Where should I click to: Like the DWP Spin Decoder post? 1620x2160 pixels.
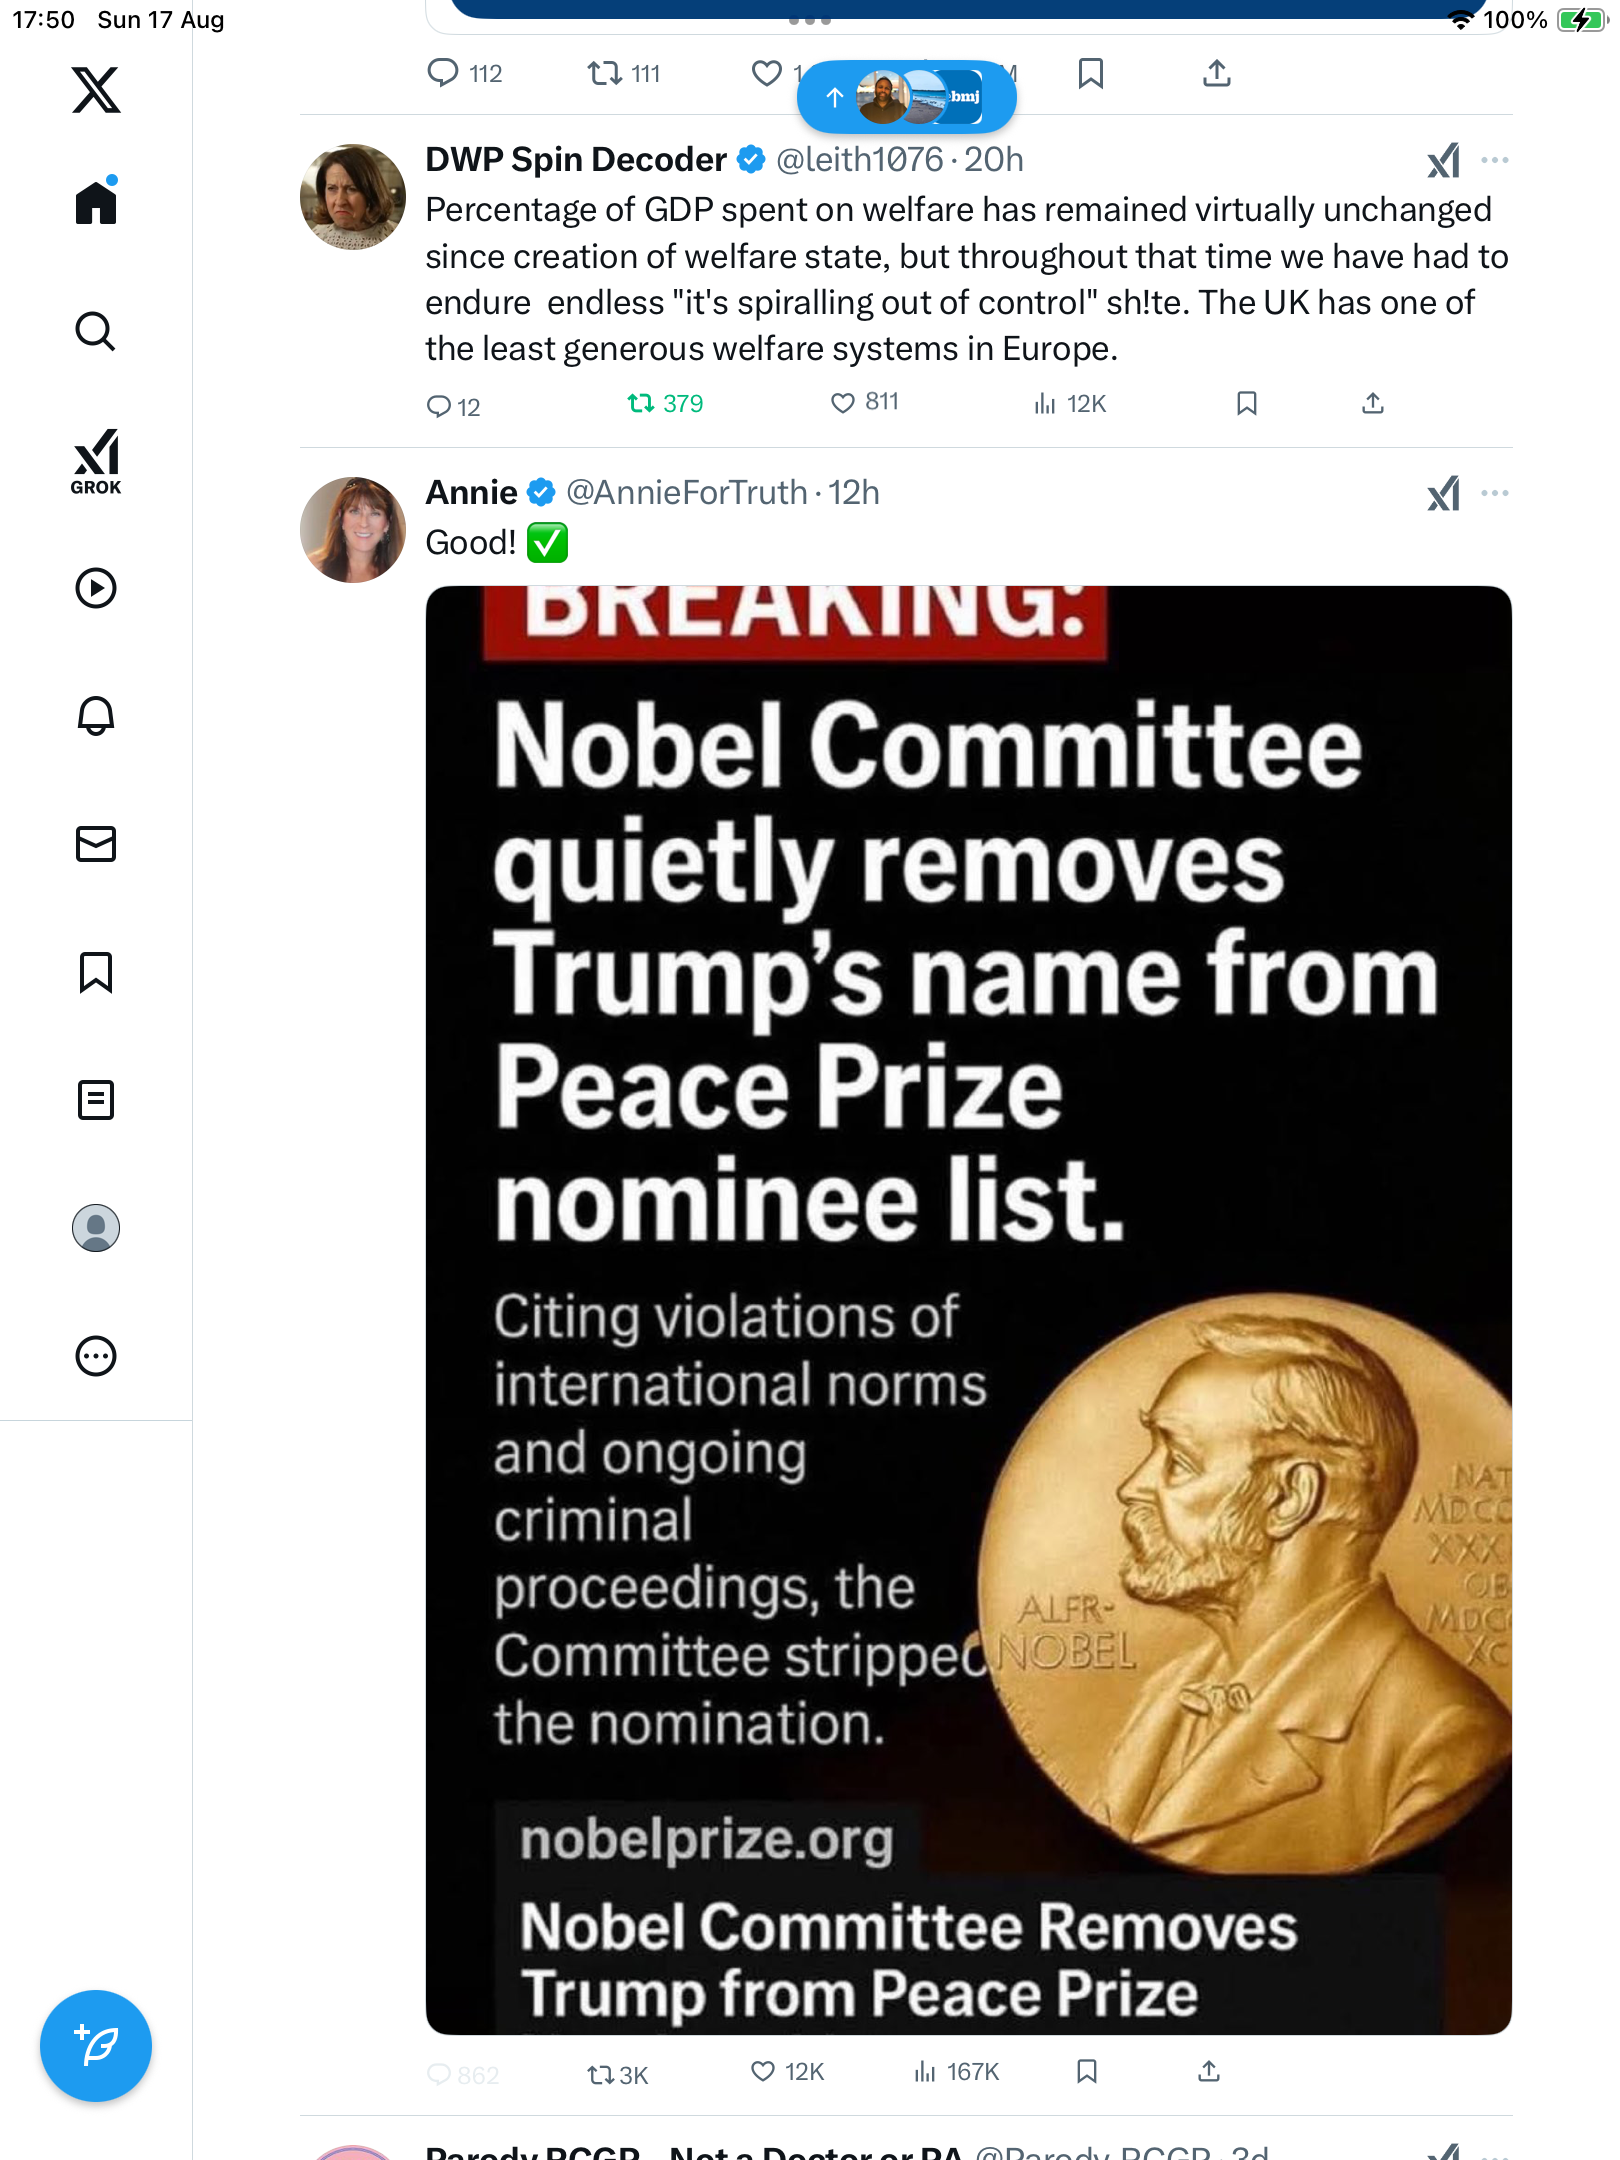tap(843, 403)
